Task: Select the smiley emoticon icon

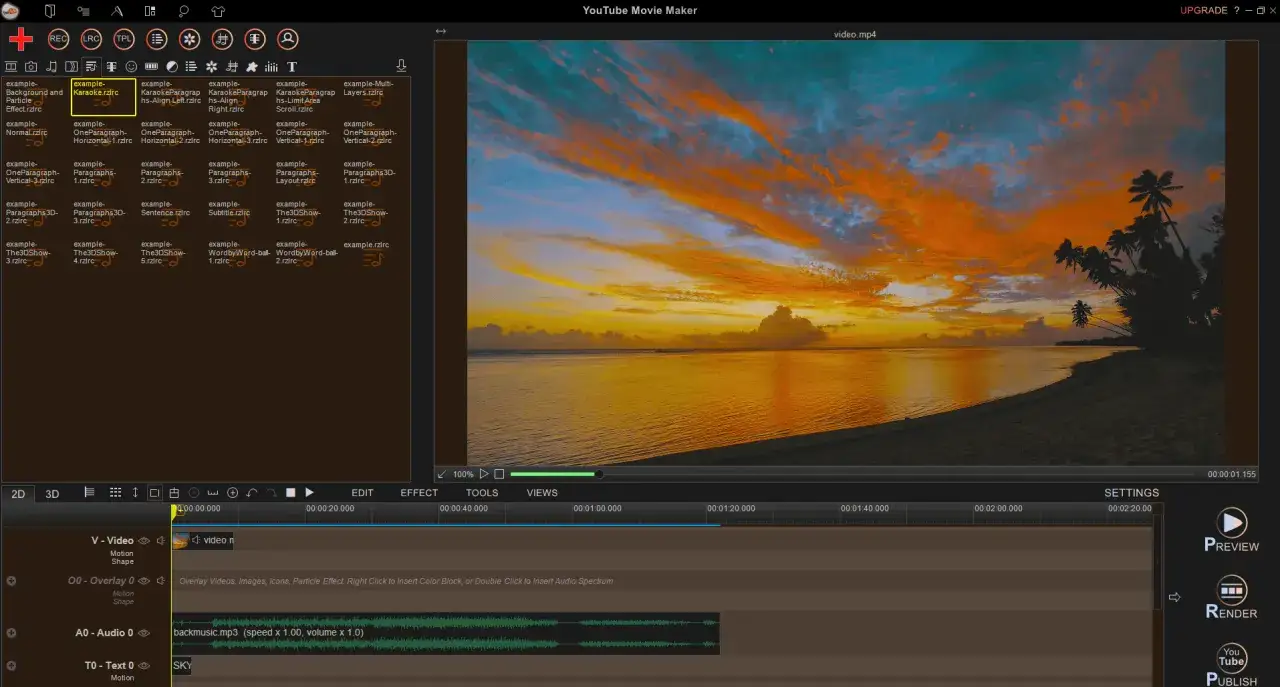Action: (132, 66)
